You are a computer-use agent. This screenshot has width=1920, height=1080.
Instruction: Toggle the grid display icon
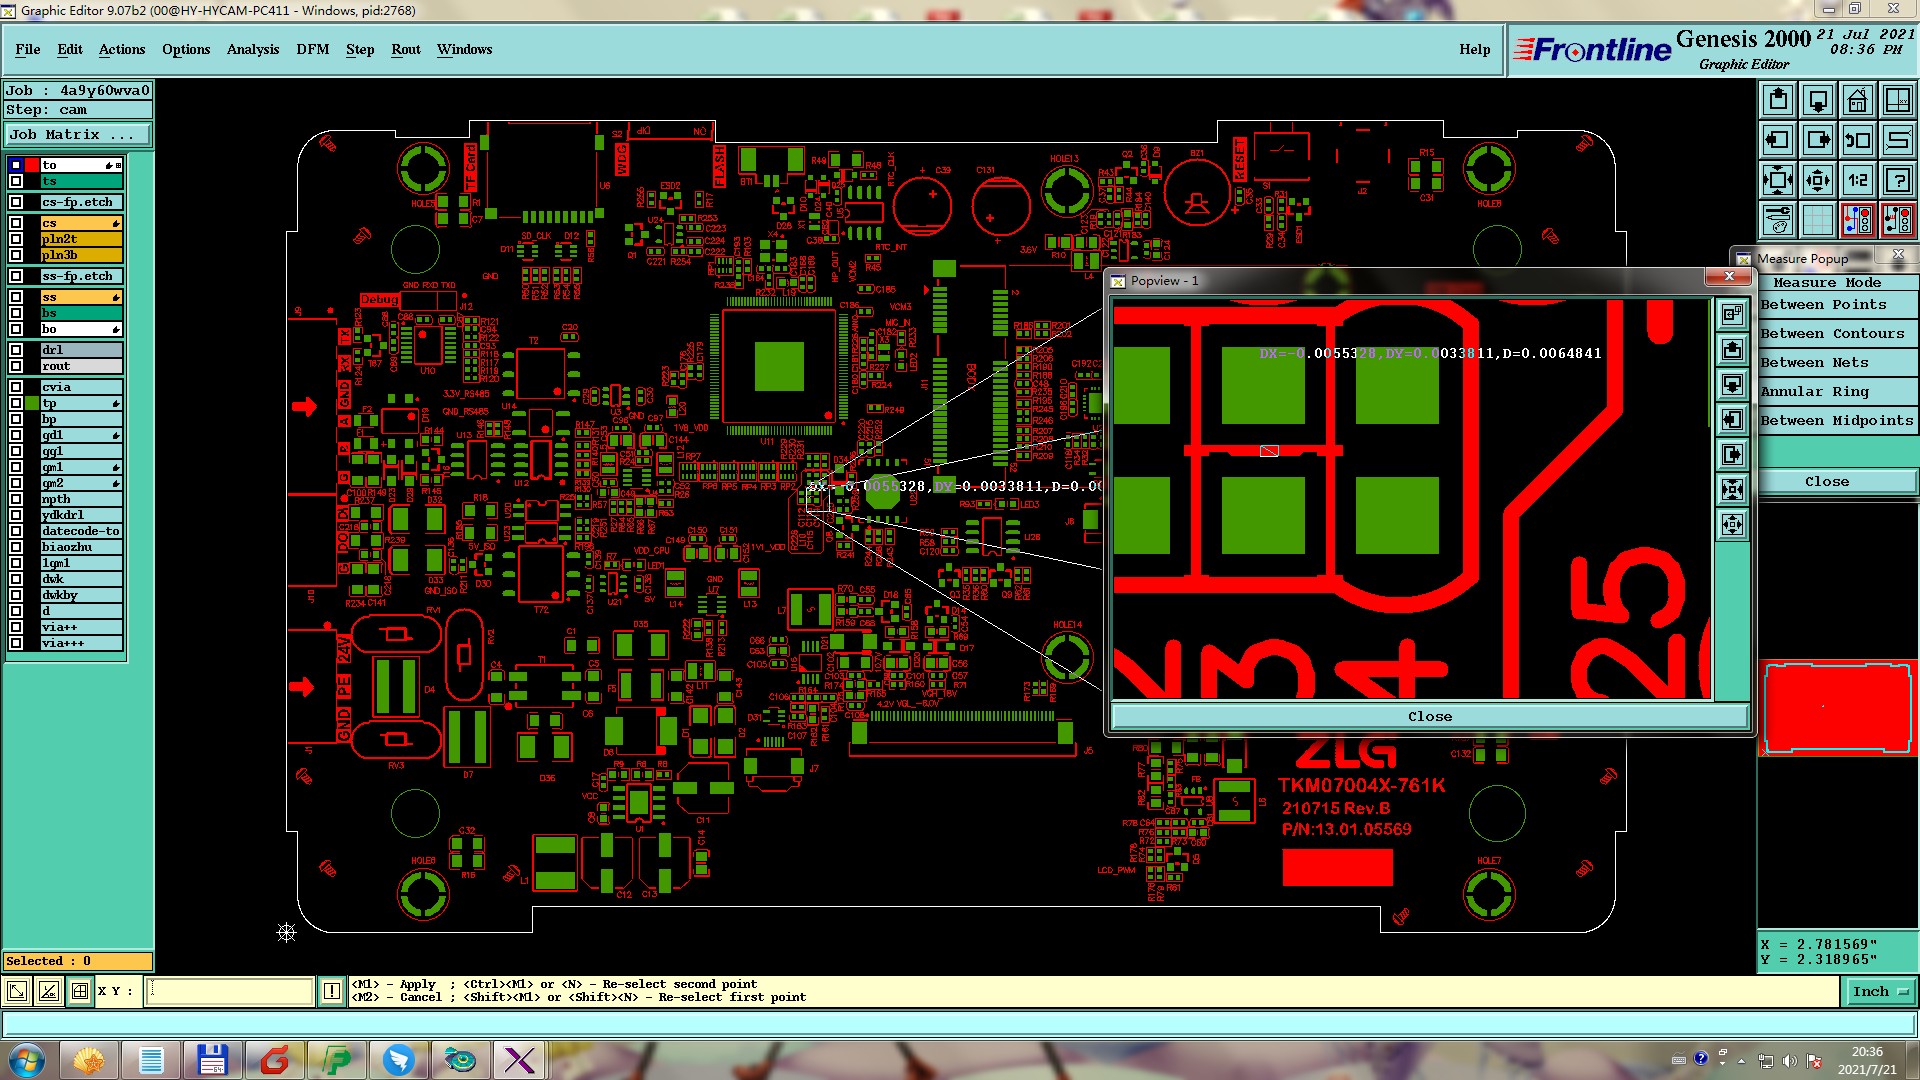click(x=1817, y=220)
